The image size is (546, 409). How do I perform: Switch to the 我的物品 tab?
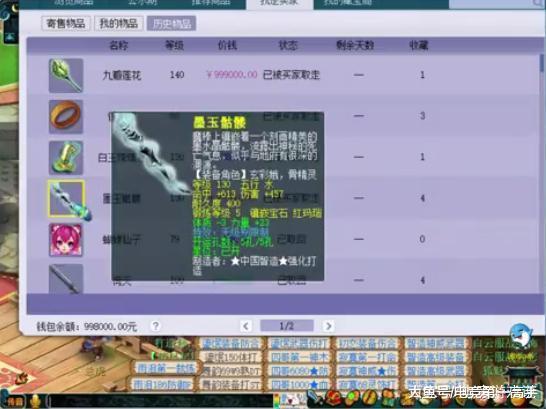click(118, 23)
